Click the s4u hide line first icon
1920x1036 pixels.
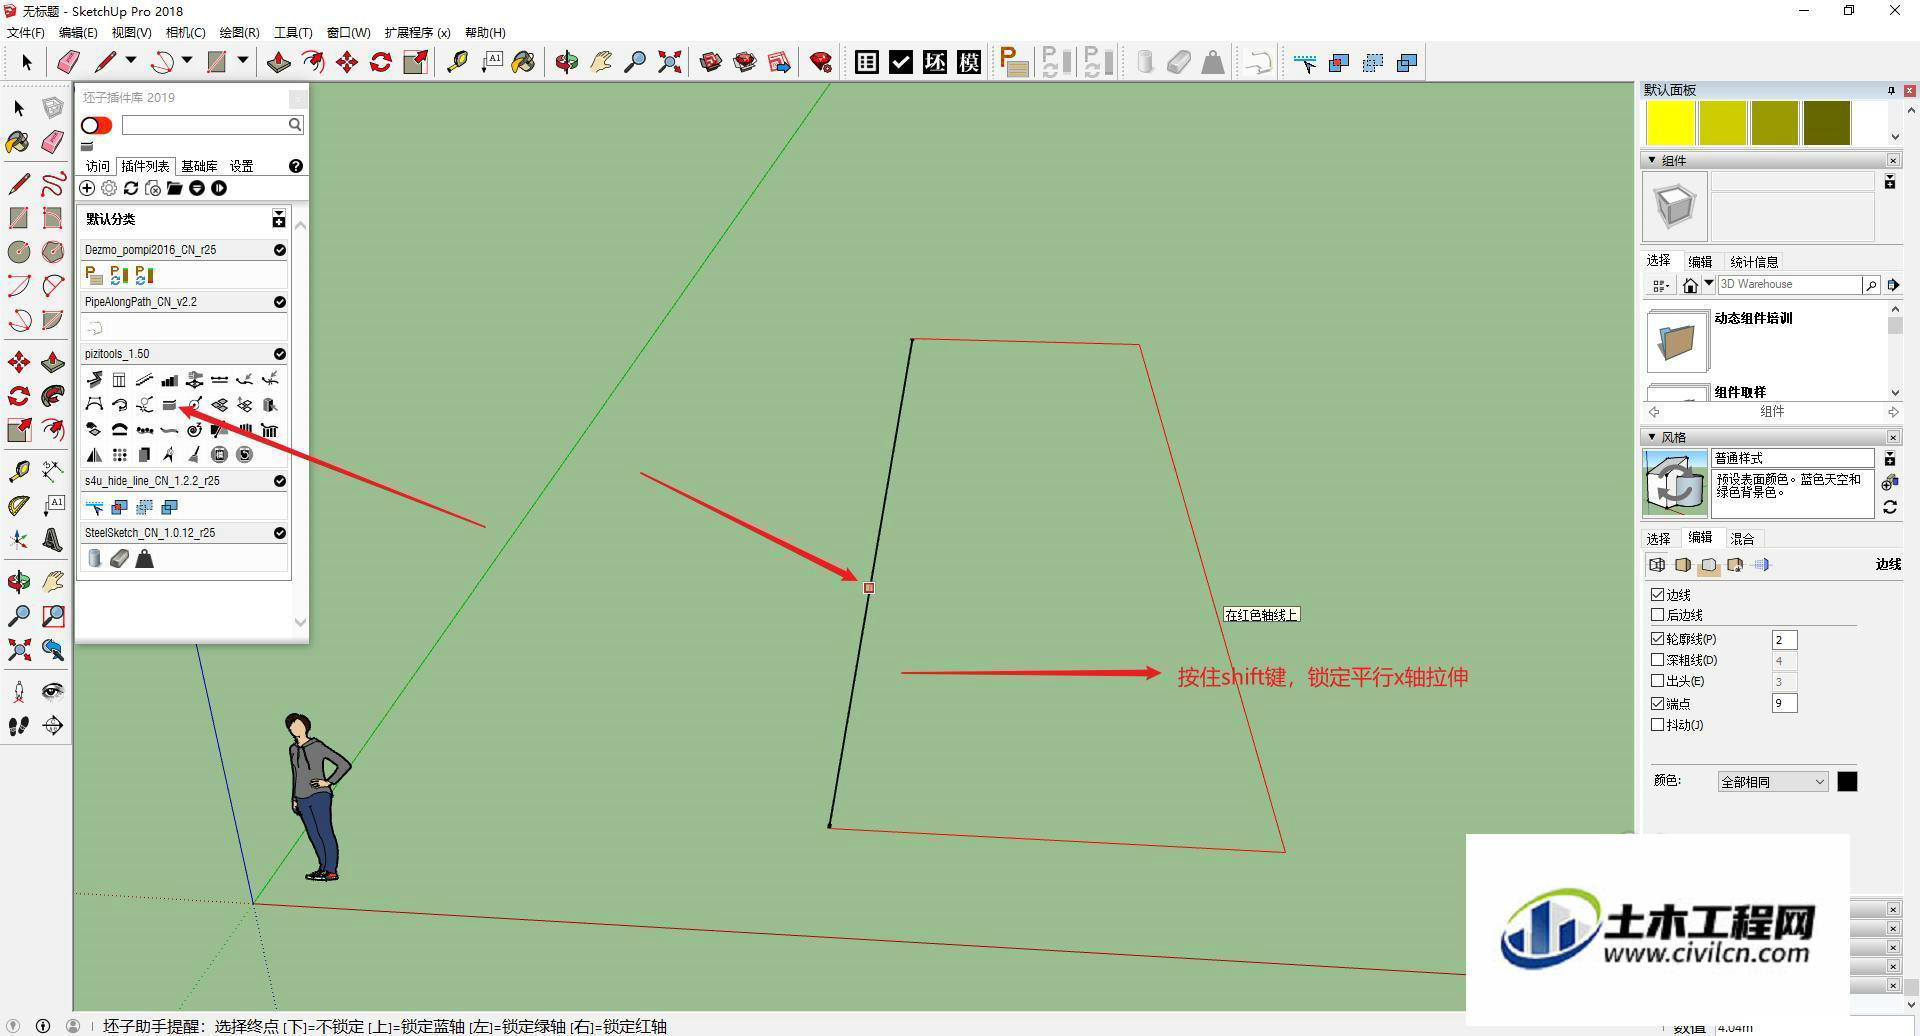94,507
